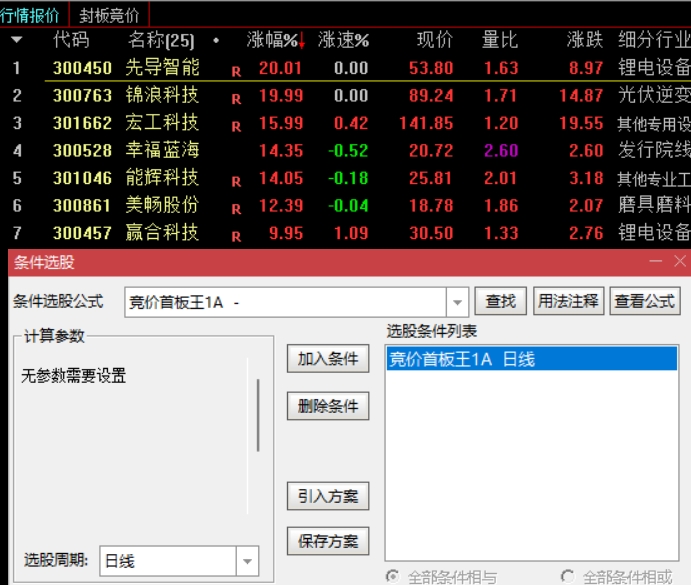Click the 20.01 gain value

[x=280, y=68]
